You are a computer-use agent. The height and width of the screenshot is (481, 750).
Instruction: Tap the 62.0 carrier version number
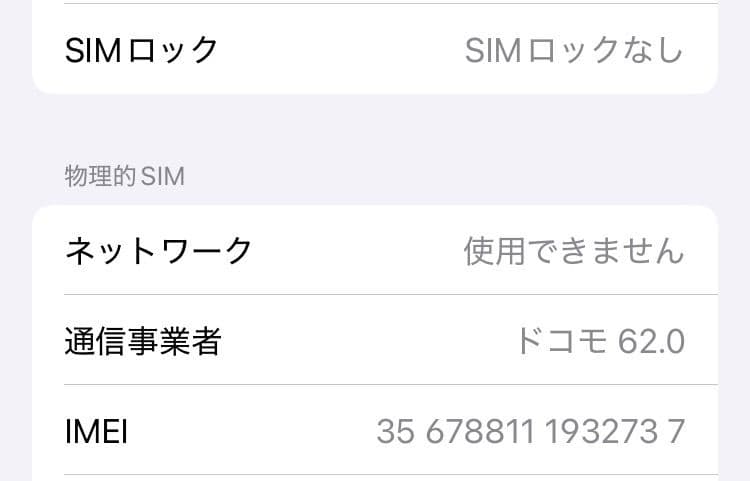coord(651,341)
